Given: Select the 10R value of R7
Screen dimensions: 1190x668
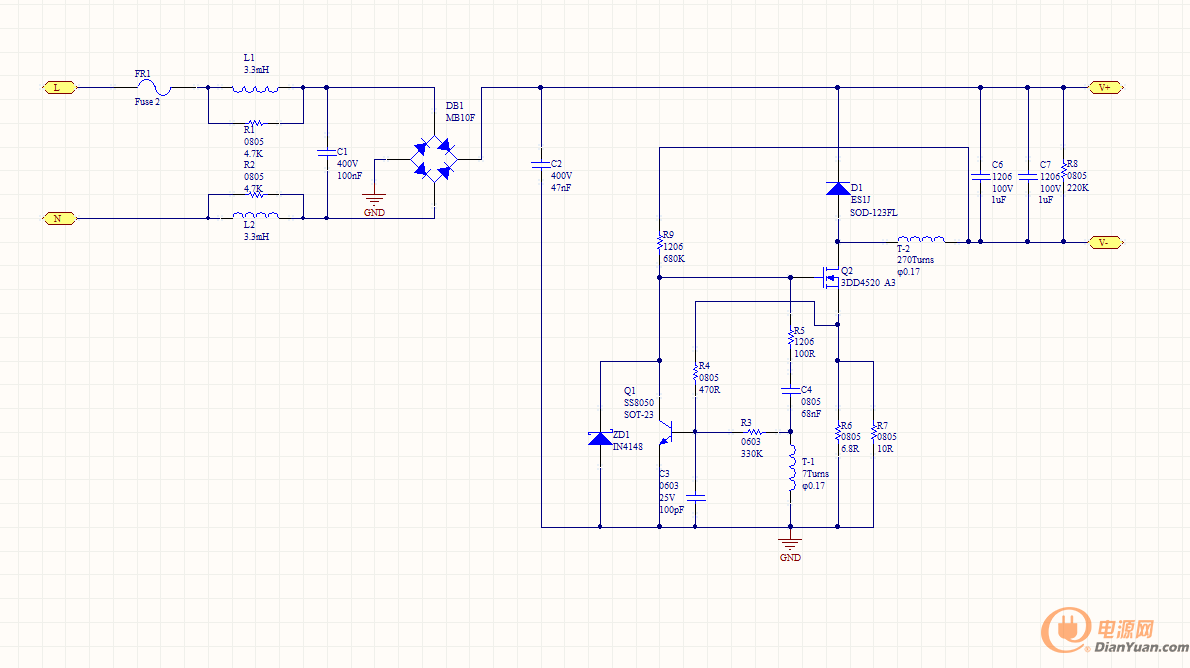Looking at the screenshot, I should [x=885, y=449].
